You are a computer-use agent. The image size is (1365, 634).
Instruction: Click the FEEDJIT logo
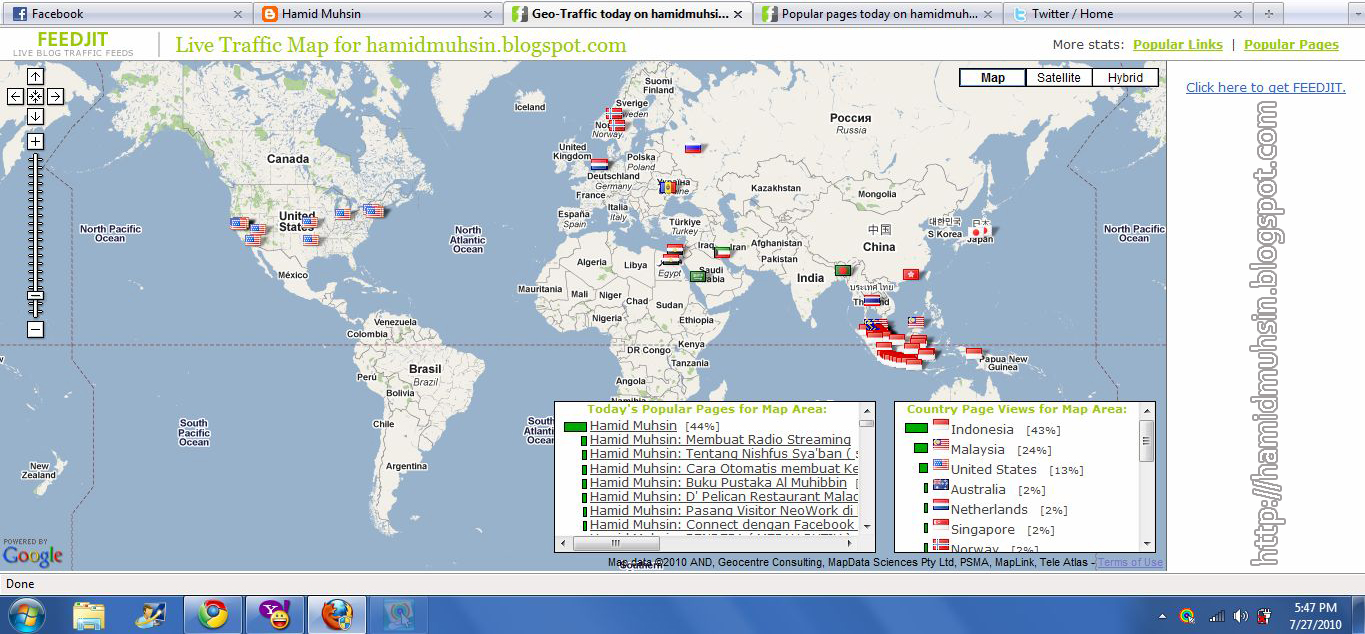(73, 44)
